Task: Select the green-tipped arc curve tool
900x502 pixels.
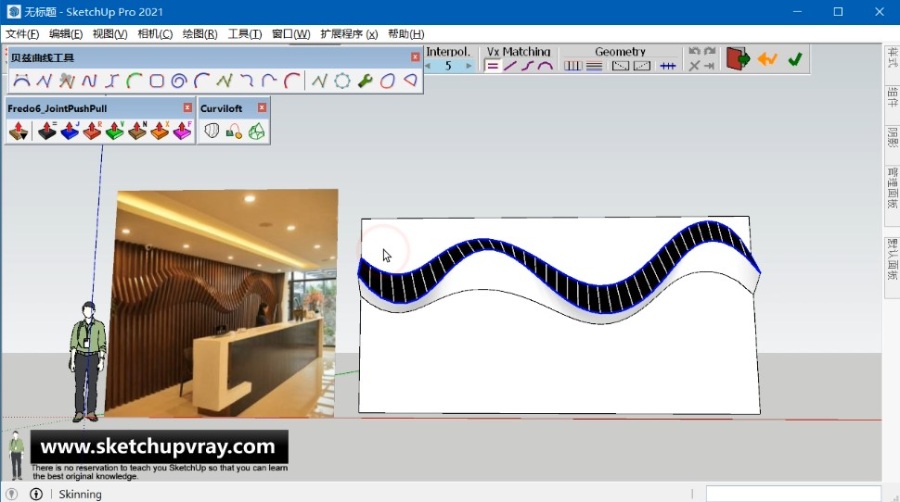Action: (134, 81)
